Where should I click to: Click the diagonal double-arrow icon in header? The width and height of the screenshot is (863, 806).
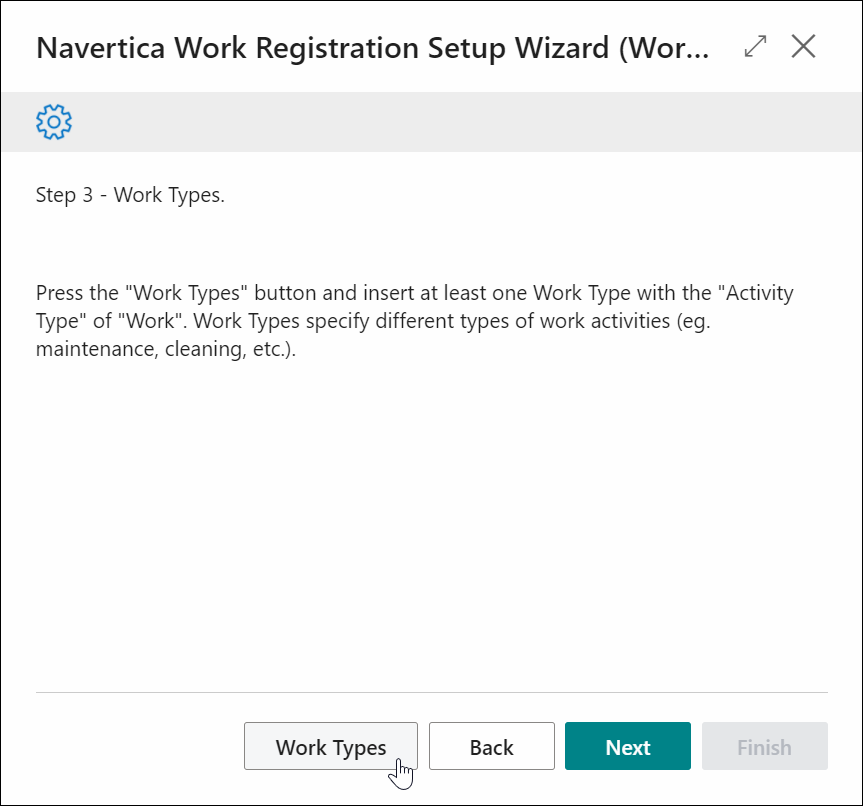point(755,46)
